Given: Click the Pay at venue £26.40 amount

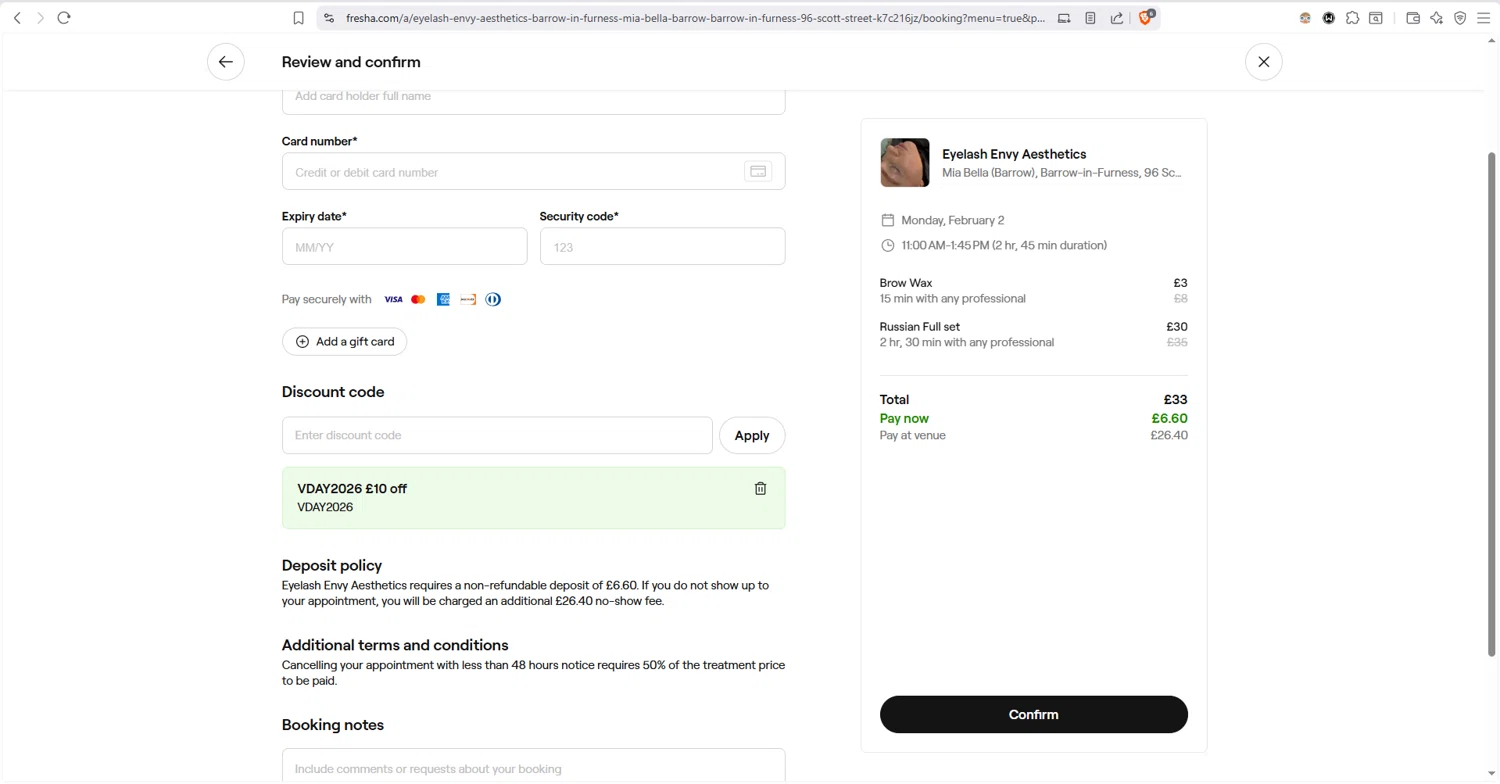Looking at the screenshot, I should (x=1169, y=436).
